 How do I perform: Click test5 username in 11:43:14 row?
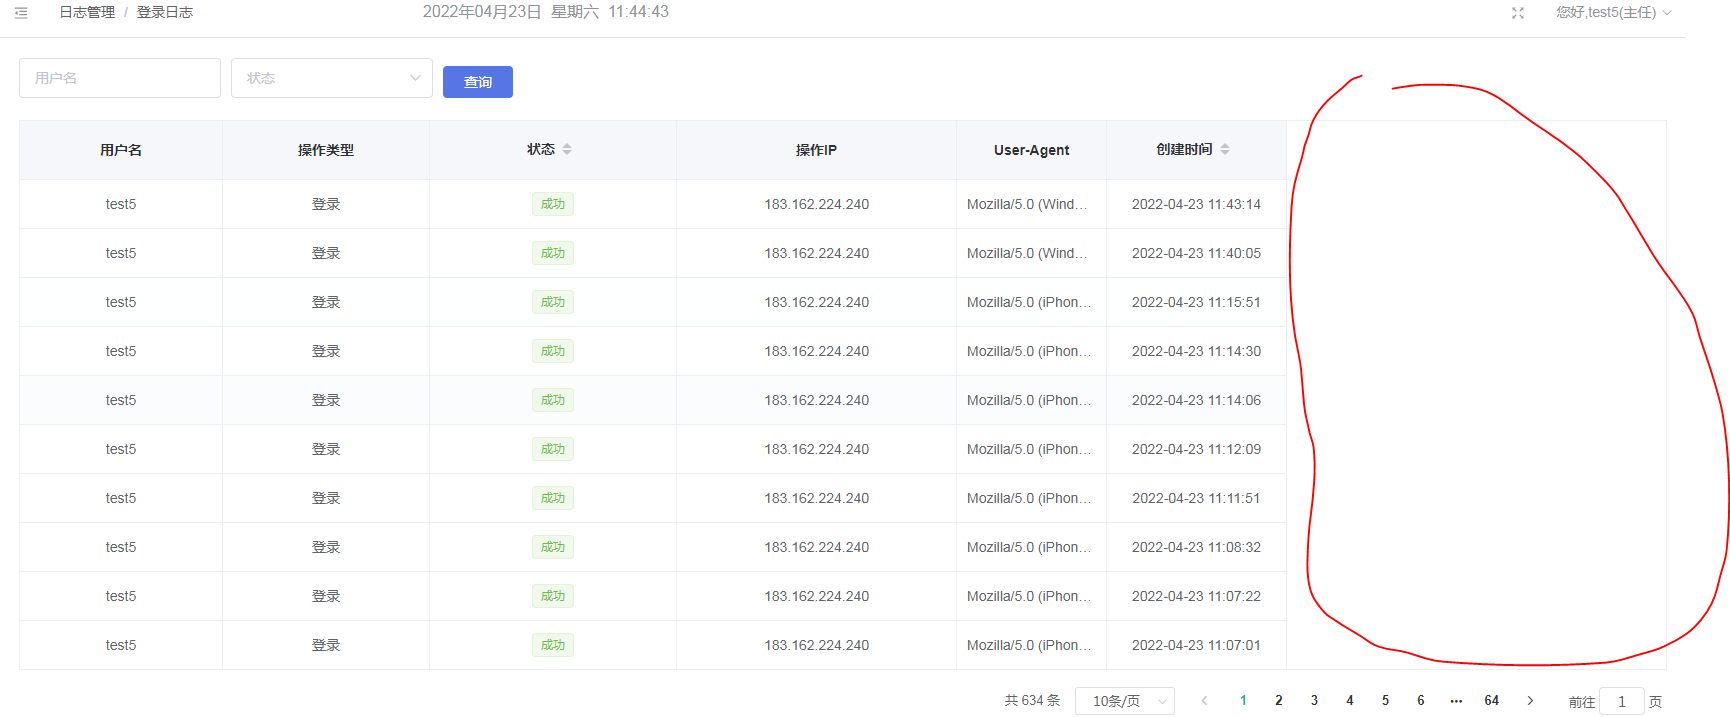tap(121, 204)
